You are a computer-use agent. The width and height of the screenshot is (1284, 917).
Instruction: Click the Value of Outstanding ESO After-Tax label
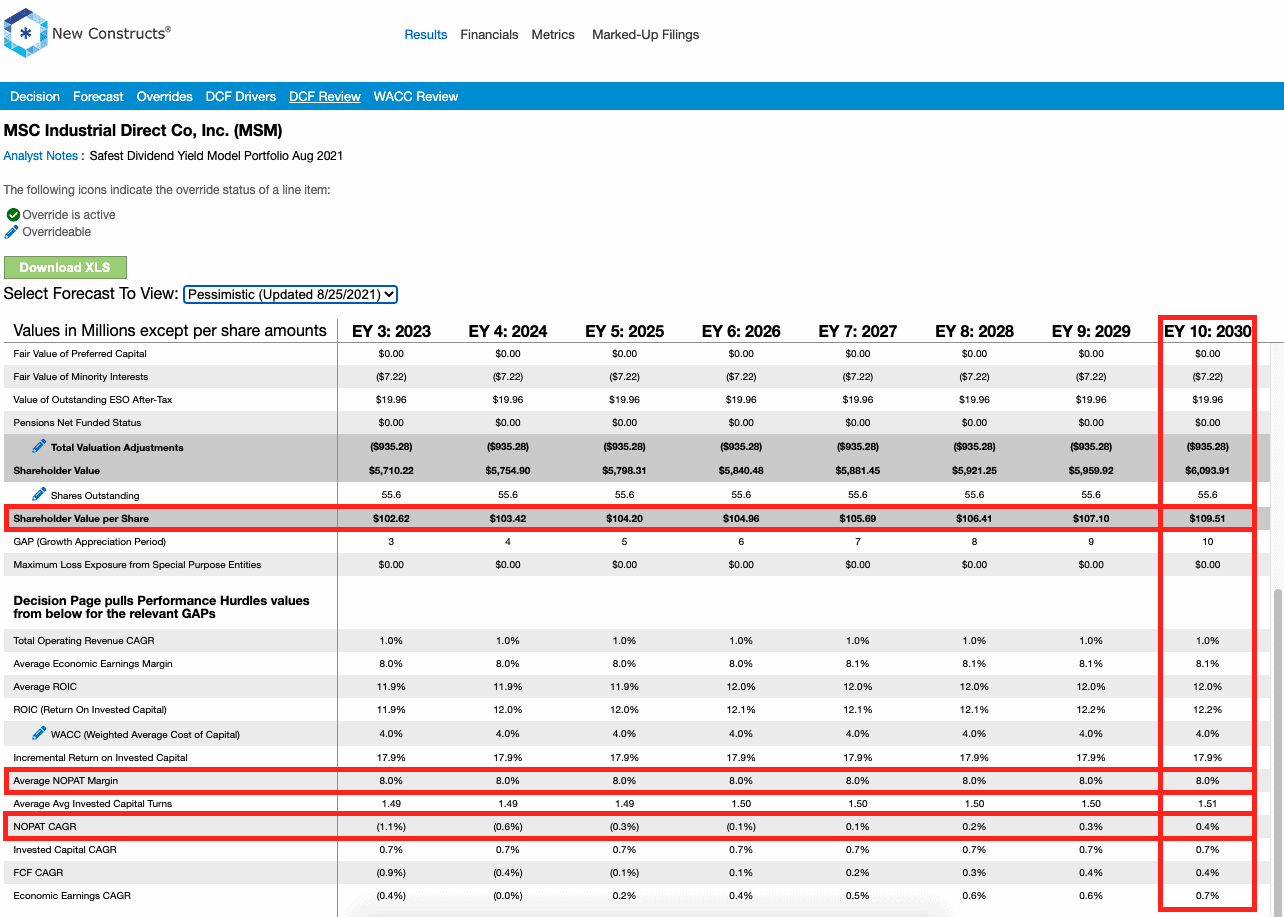(x=93, y=400)
